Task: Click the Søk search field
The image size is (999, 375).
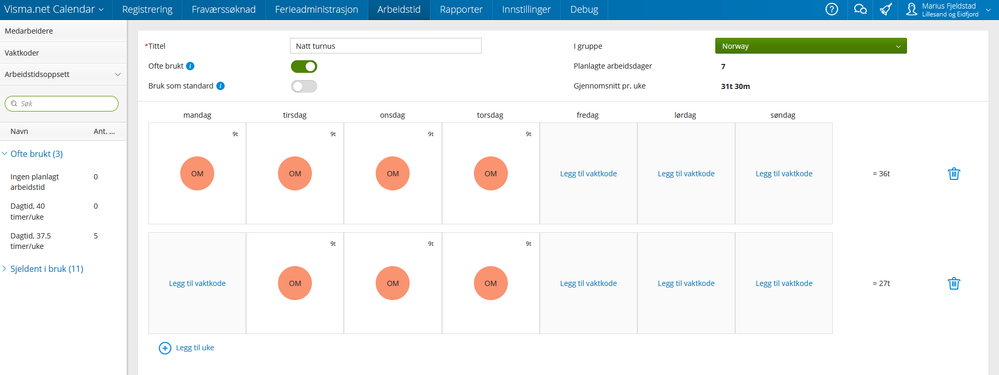Action: (62, 103)
